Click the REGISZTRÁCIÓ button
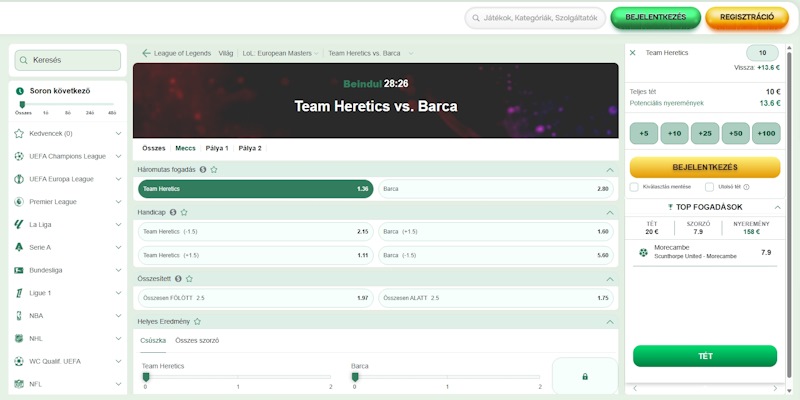Screen dimensions: 800x400 point(747,17)
